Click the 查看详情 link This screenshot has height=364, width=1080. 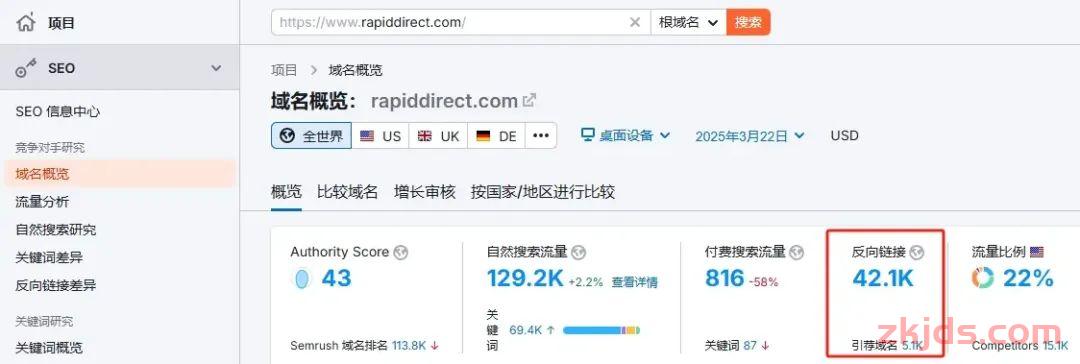[x=634, y=282]
